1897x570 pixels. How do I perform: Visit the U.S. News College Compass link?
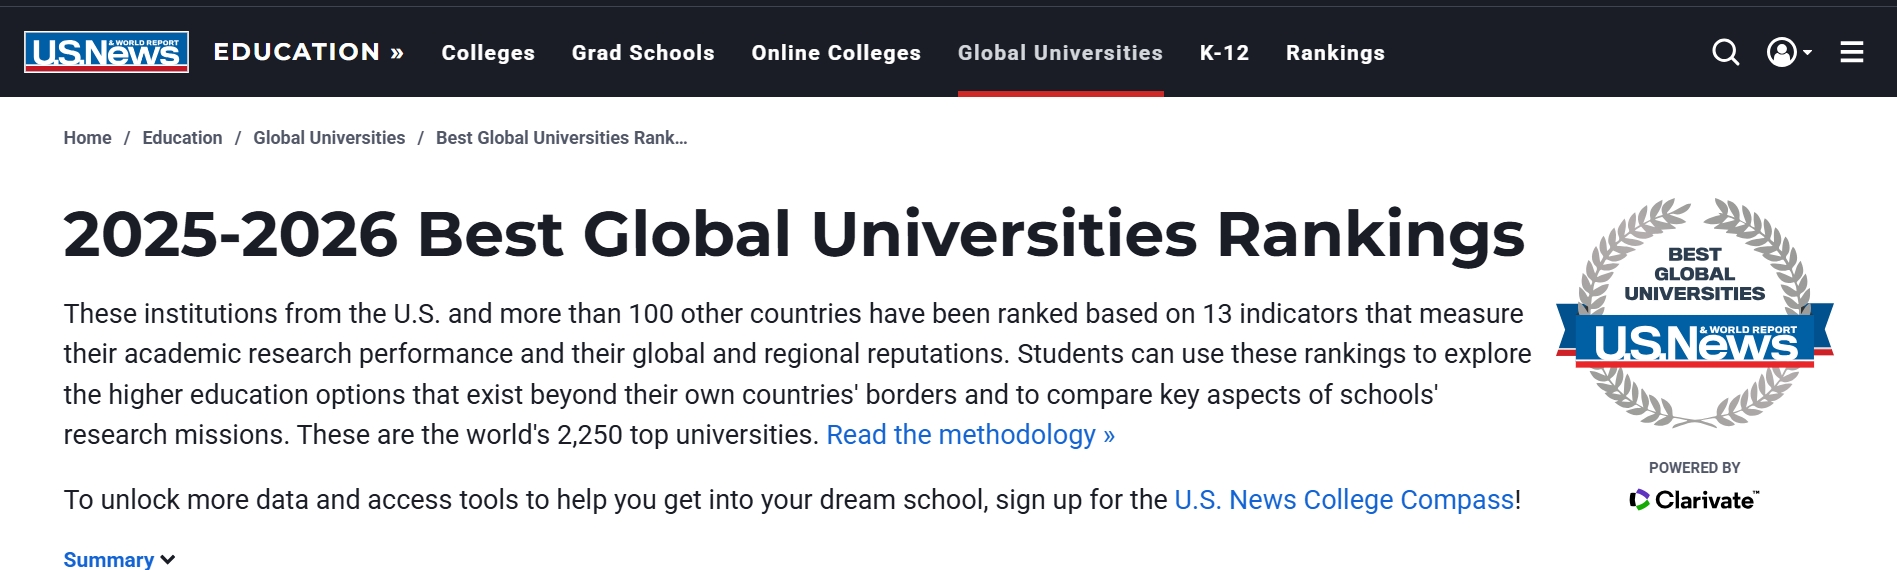pyautogui.click(x=1344, y=500)
